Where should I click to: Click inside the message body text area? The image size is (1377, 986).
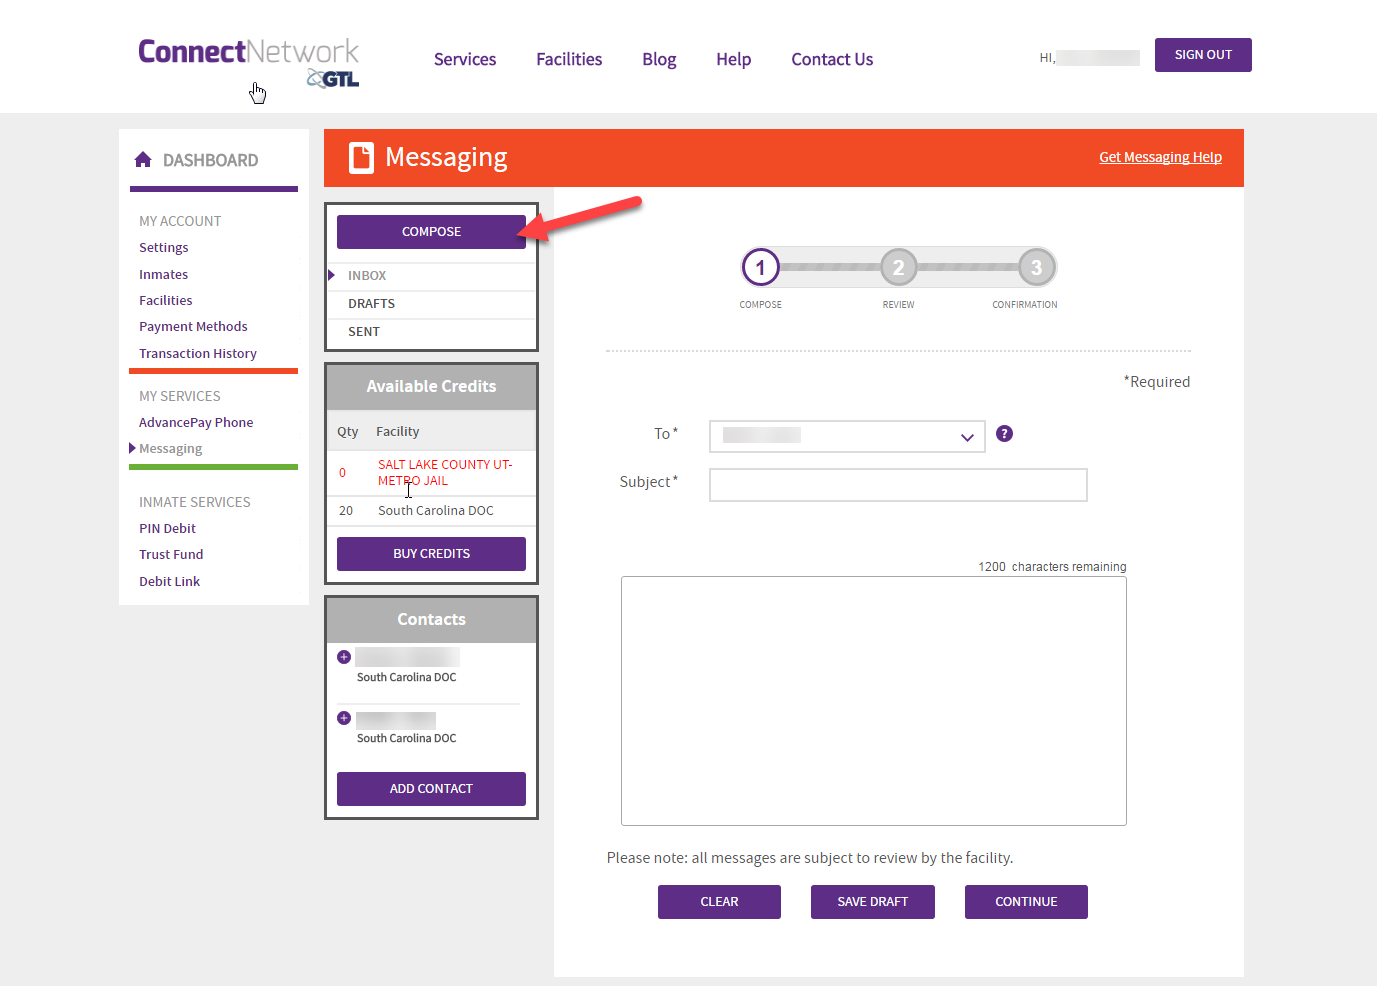click(x=874, y=701)
